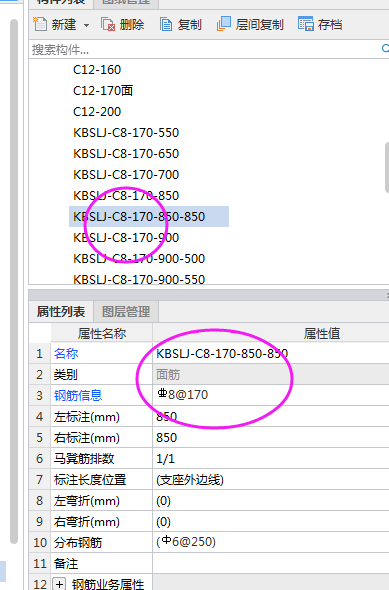Click the 属性名称 column header
The image size is (389, 590).
[102, 333]
